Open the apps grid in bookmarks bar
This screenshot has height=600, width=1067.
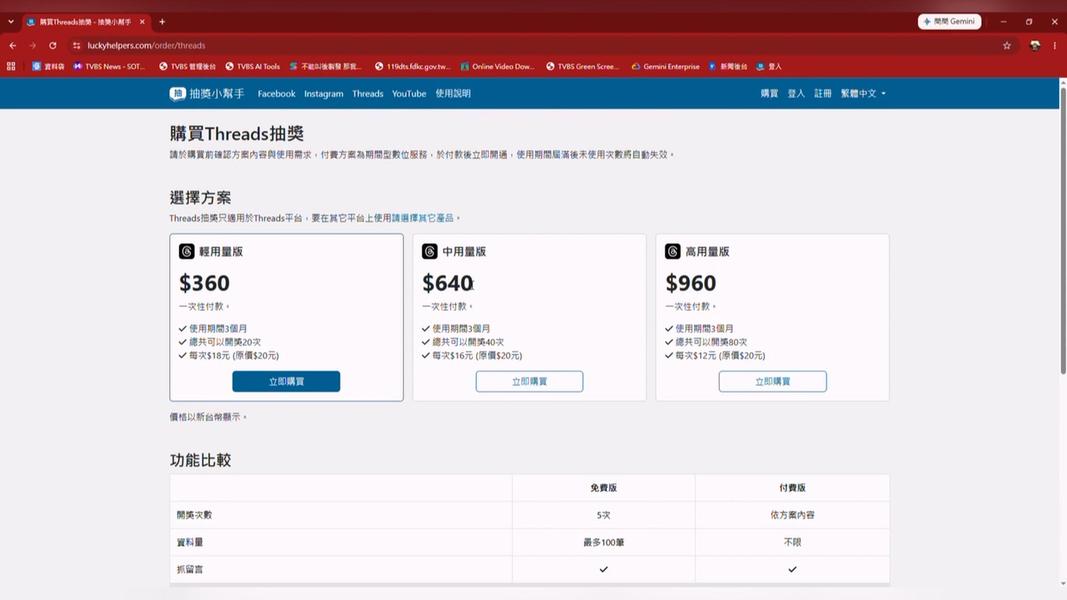[11, 66]
